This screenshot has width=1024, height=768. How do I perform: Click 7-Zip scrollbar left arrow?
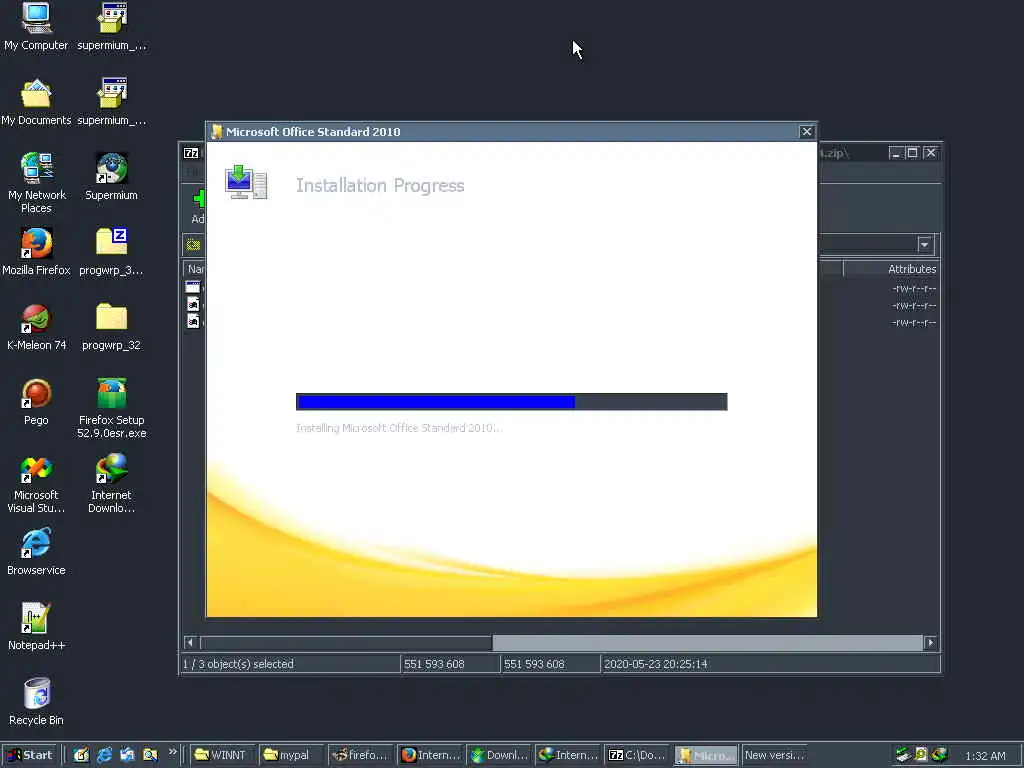point(190,643)
